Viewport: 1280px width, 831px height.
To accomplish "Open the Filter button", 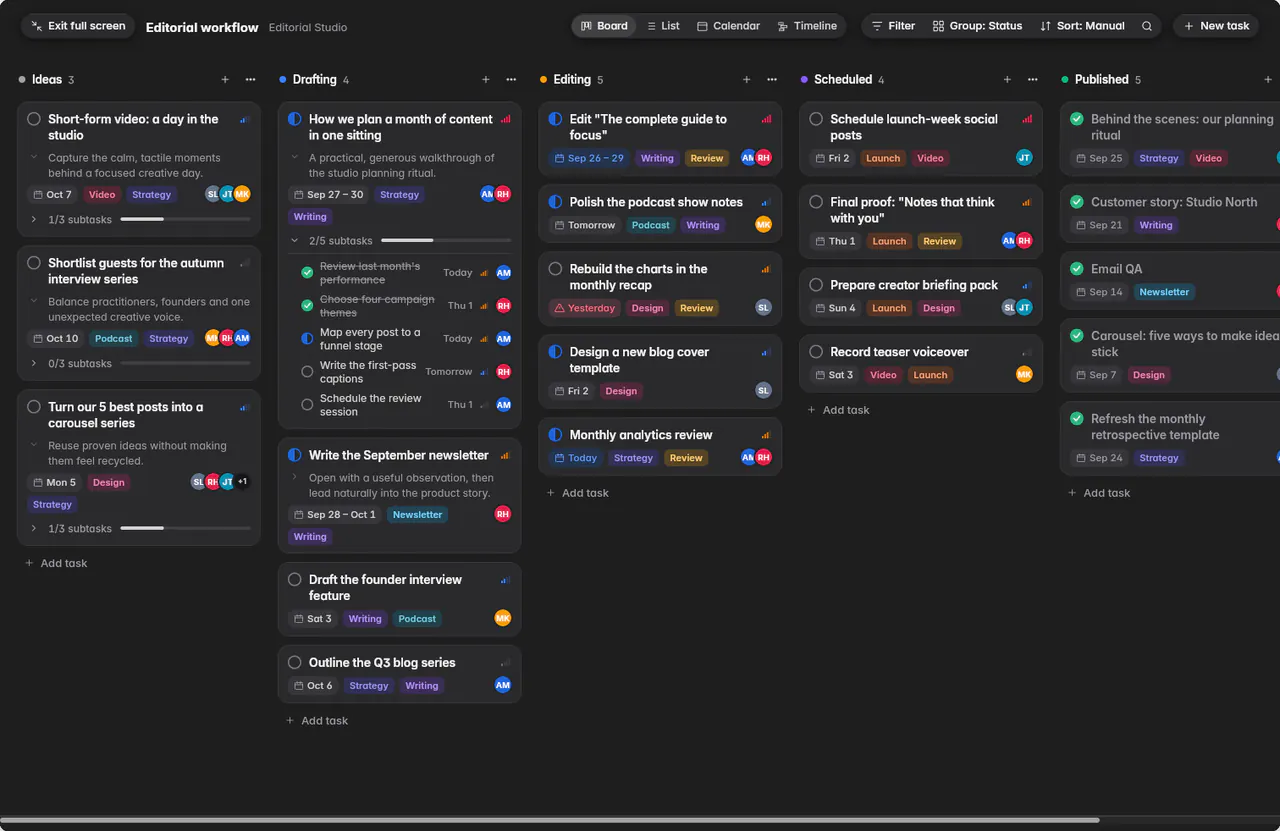I will [893, 26].
